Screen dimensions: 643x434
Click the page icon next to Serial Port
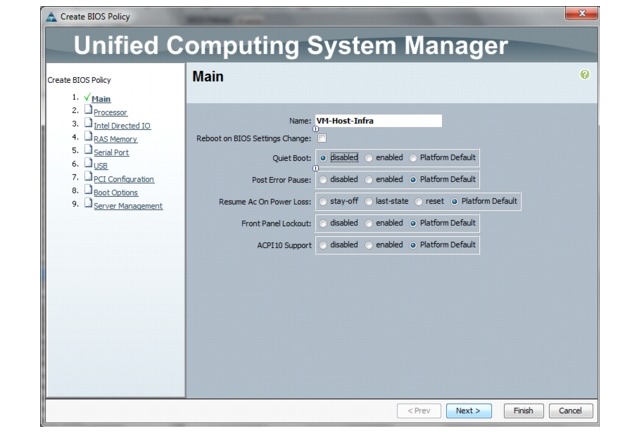pyautogui.click(x=88, y=149)
